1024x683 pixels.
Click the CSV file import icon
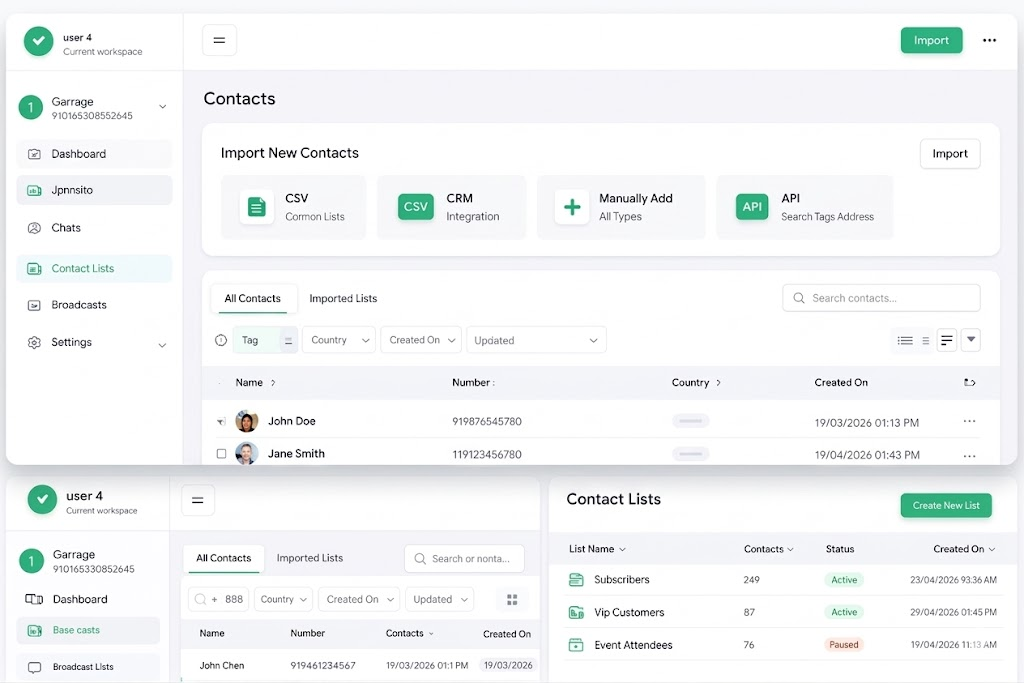point(257,207)
